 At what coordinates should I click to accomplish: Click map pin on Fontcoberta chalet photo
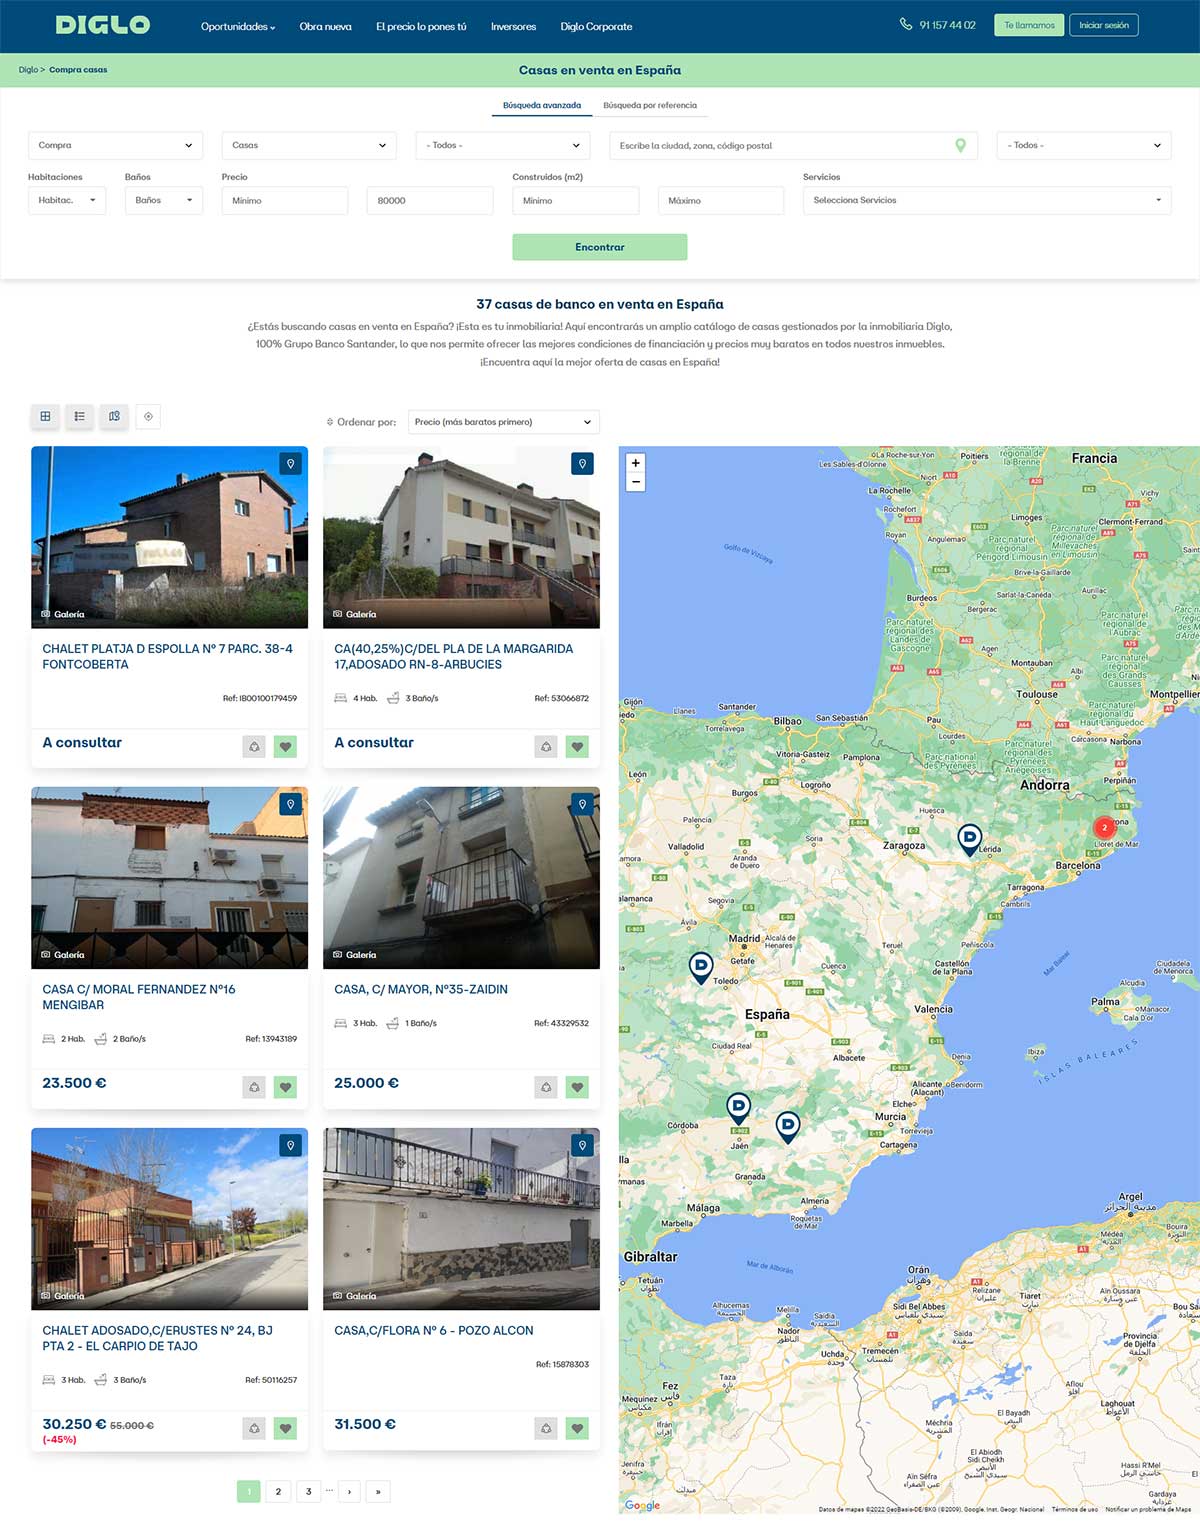point(290,464)
